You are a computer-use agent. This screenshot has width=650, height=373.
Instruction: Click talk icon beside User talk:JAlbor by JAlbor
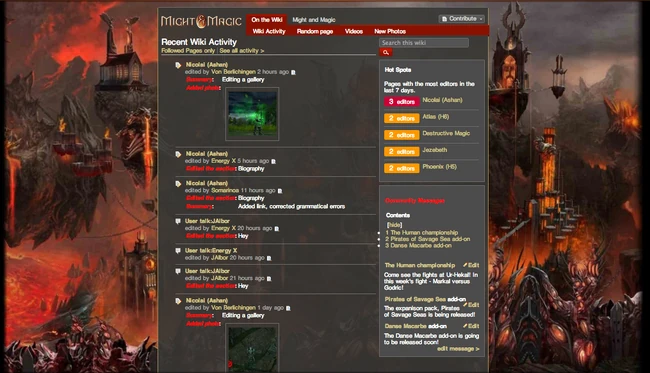(x=178, y=271)
